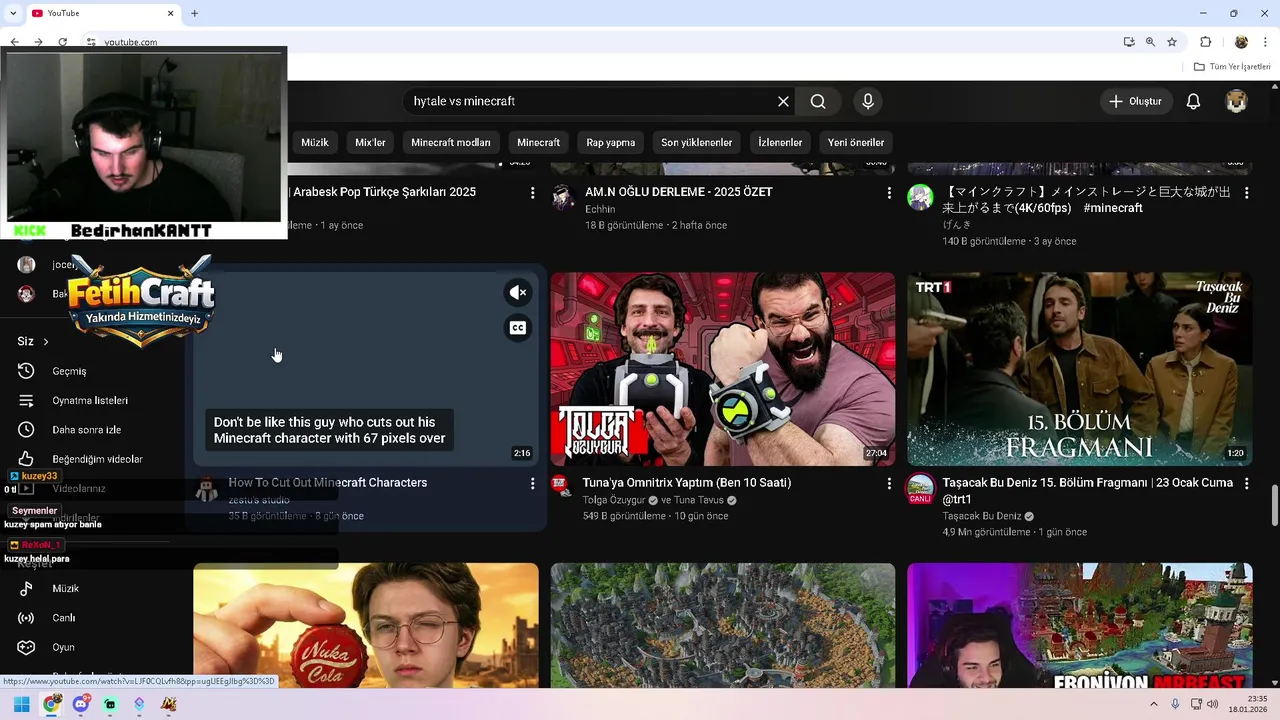1280x720 pixels.
Task: Select the Mix'ler filter chip
Action: 370,142
